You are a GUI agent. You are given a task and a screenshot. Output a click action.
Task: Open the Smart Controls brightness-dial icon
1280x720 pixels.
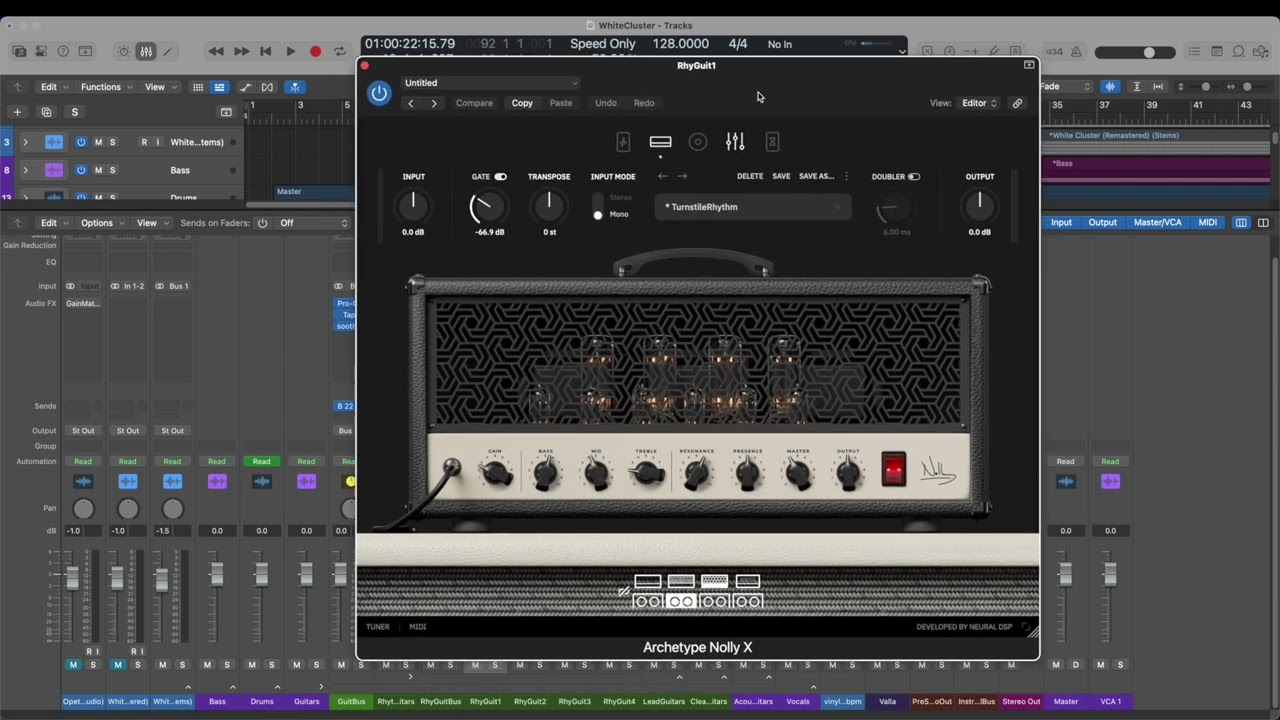pos(124,51)
